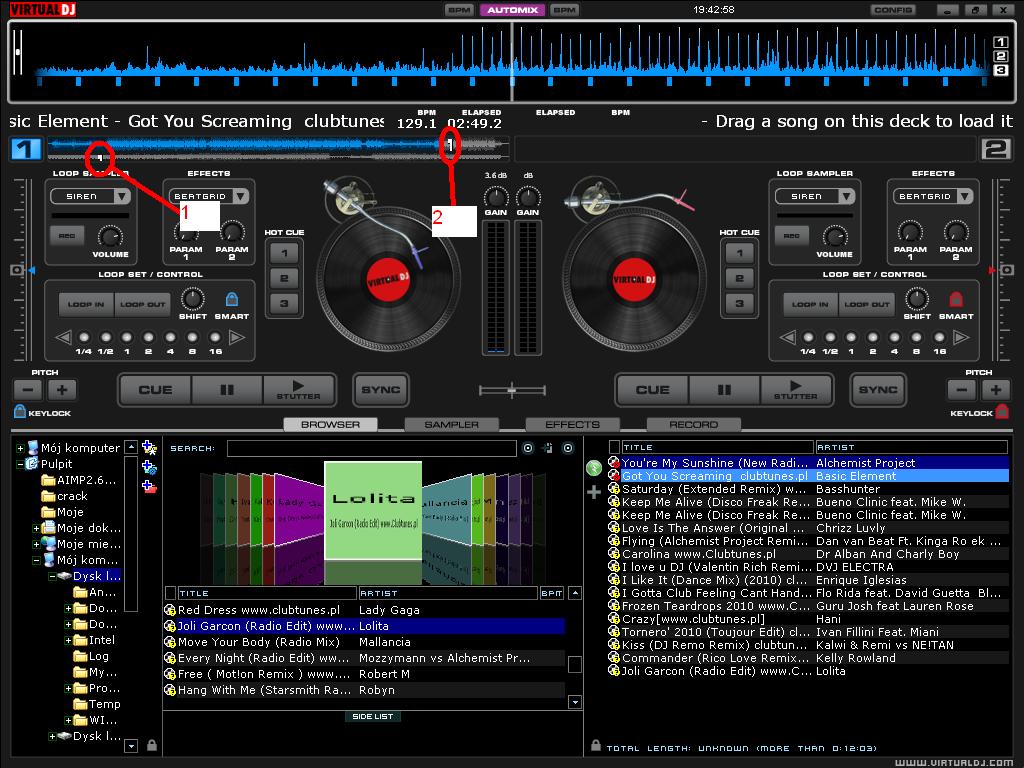Trigger hot cue 3 on deck 1

point(284,303)
